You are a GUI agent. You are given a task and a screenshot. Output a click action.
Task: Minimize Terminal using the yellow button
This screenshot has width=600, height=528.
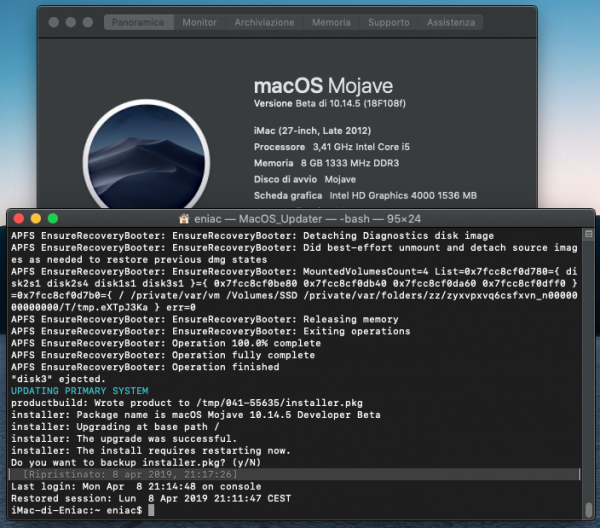(x=36, y=218)
